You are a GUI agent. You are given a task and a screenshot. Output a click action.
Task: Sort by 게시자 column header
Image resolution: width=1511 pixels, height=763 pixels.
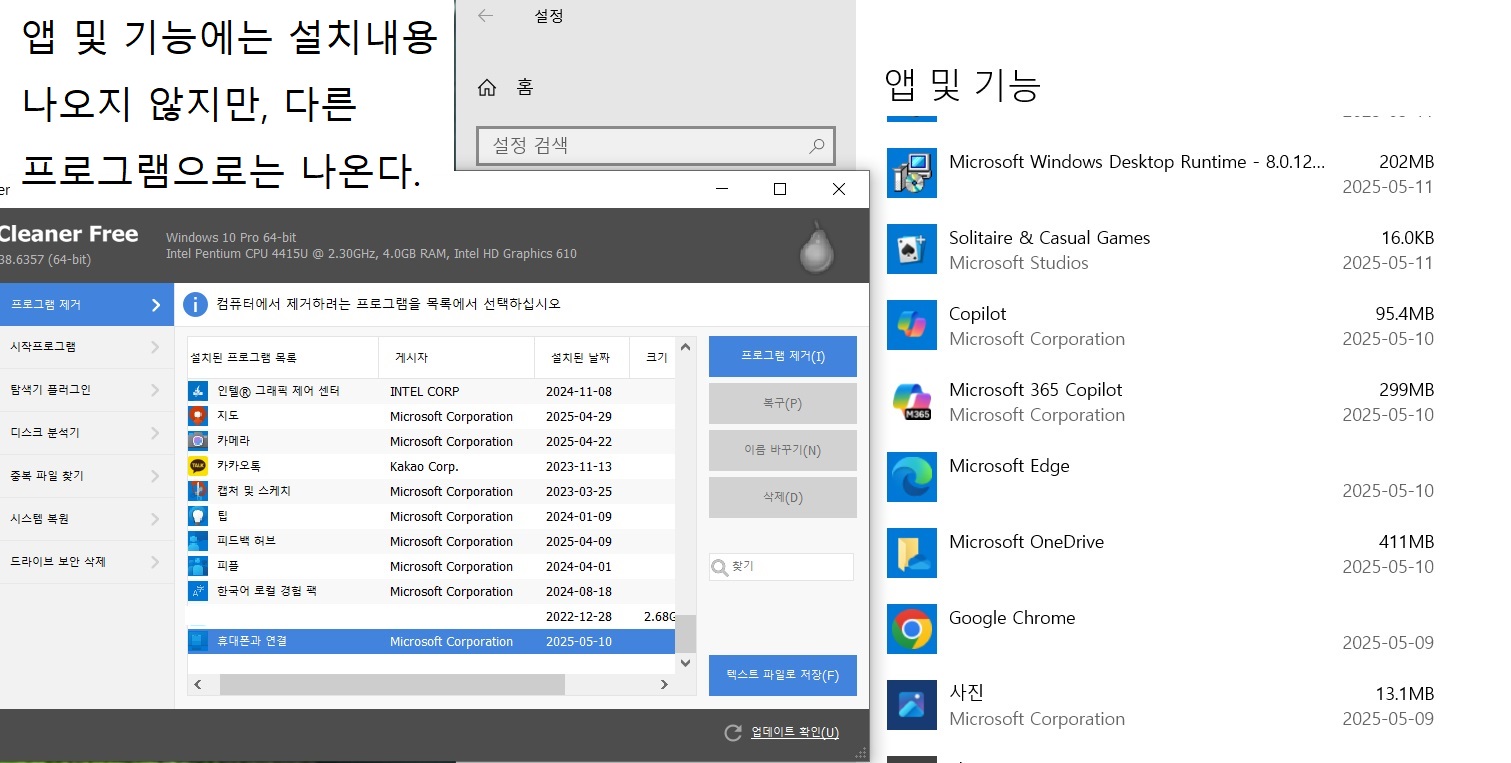(x=457, y=357)
